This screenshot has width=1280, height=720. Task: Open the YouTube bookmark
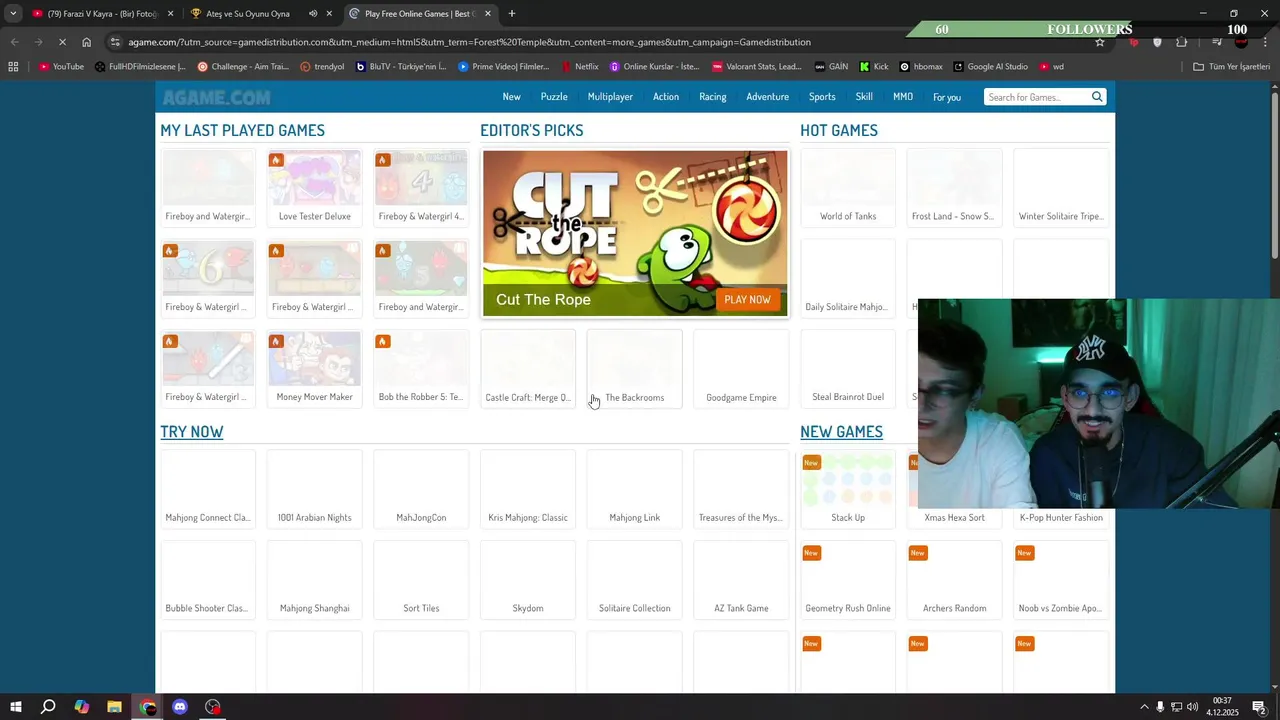point(61,67)
